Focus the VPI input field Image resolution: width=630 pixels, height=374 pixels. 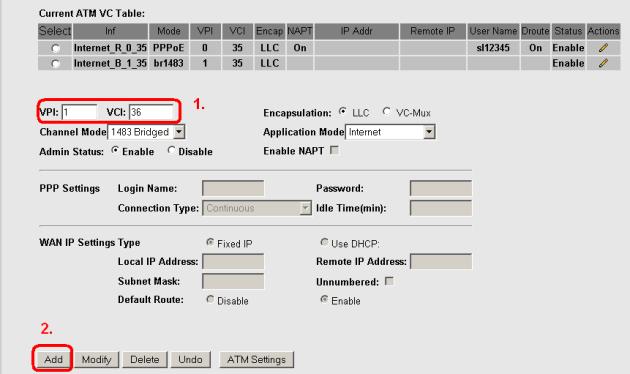(79, 112)
